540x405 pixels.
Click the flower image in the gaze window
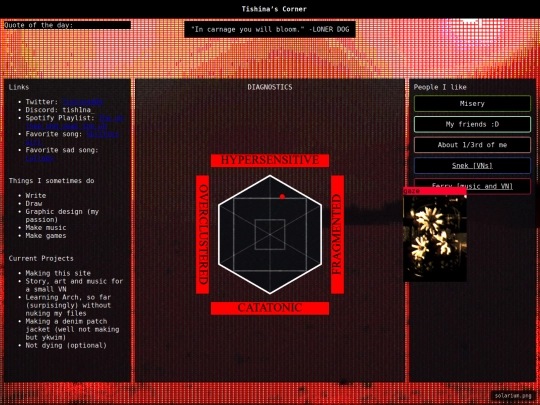pyautogui.click(x=435, y=238)
